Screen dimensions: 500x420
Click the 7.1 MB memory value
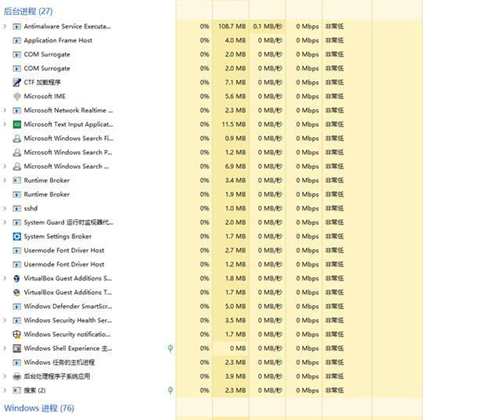(235, 82)
